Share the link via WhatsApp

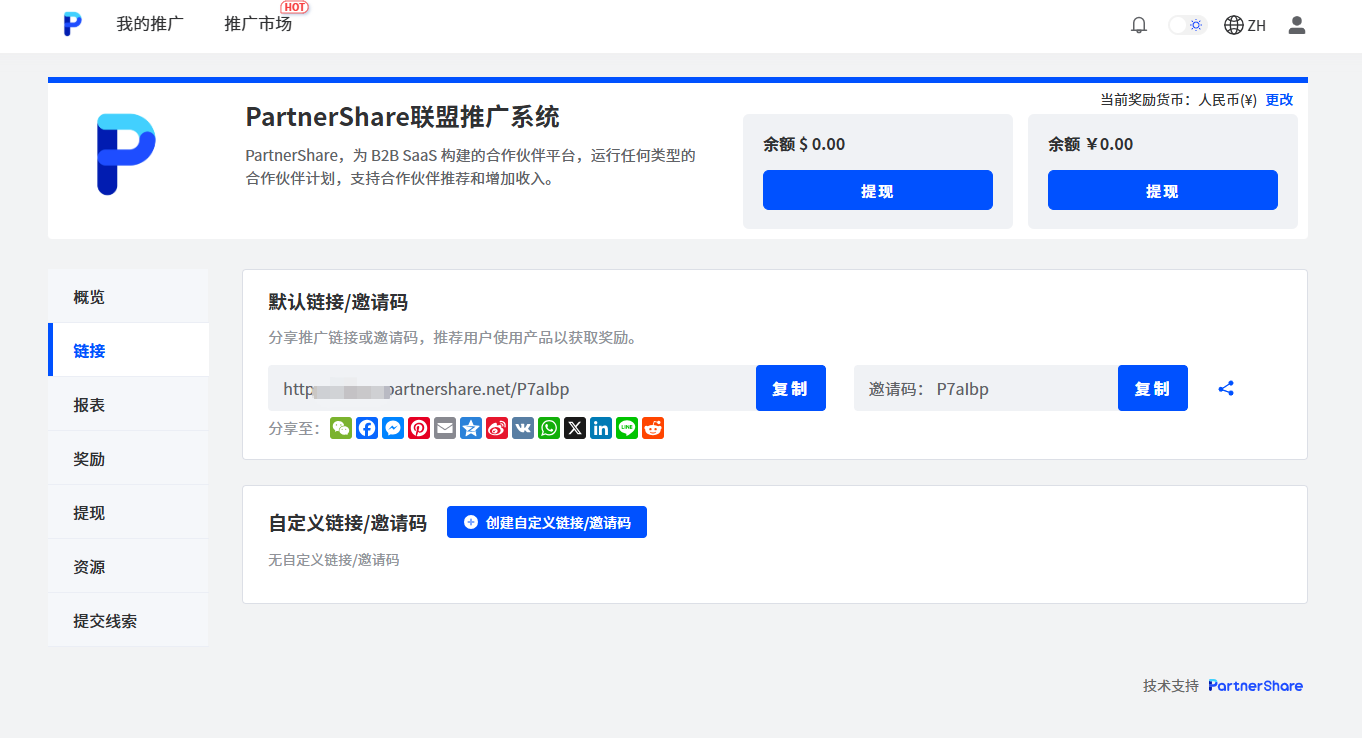549,428
